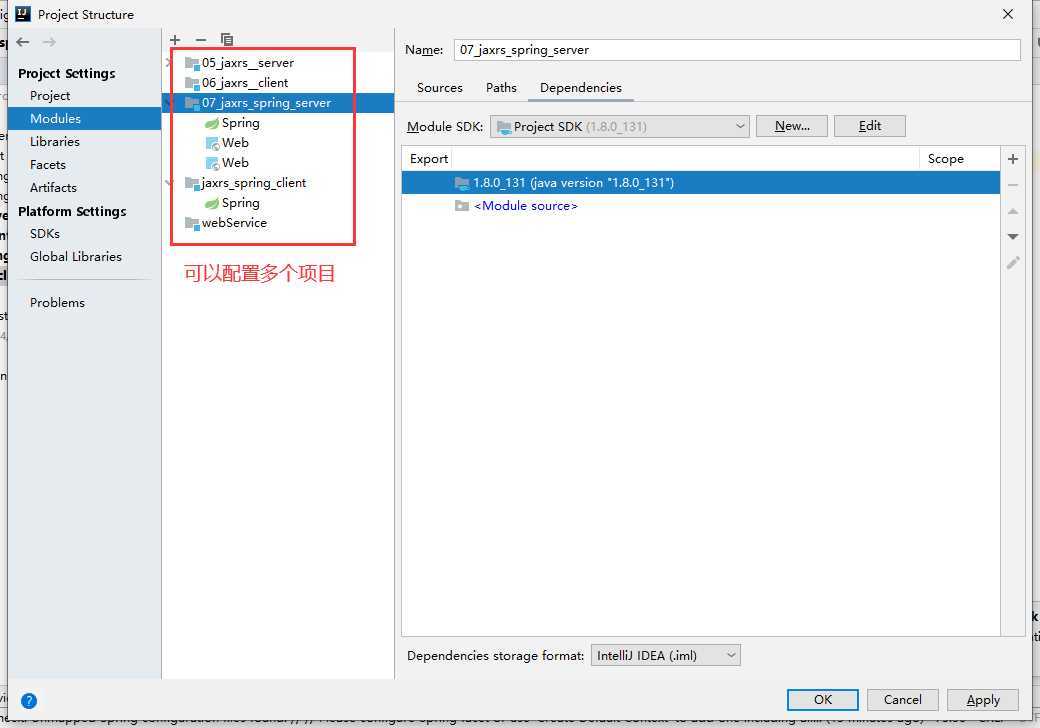Add a dependency with the plus icon
Screen dimensions: 1040x728
(1013, 159)
